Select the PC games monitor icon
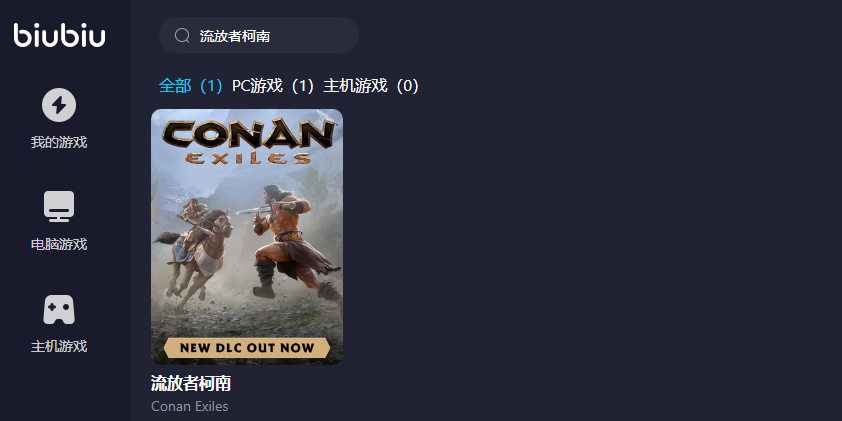This screenshot has height=421, width=842. point(59,207)
